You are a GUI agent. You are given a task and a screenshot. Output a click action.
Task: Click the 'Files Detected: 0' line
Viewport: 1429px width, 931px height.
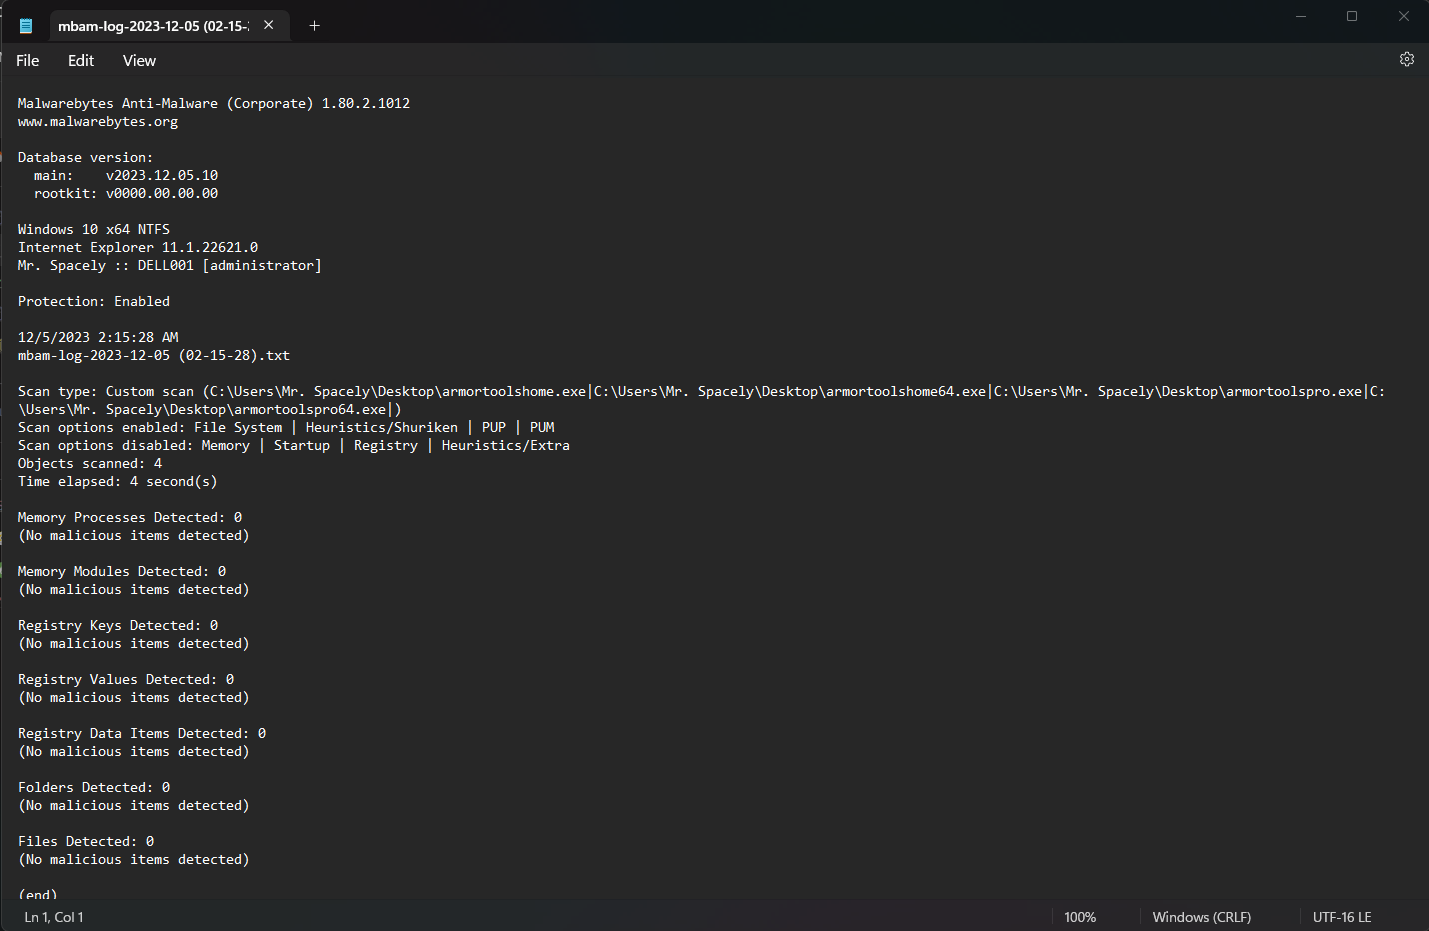click(x=86, y=842)
